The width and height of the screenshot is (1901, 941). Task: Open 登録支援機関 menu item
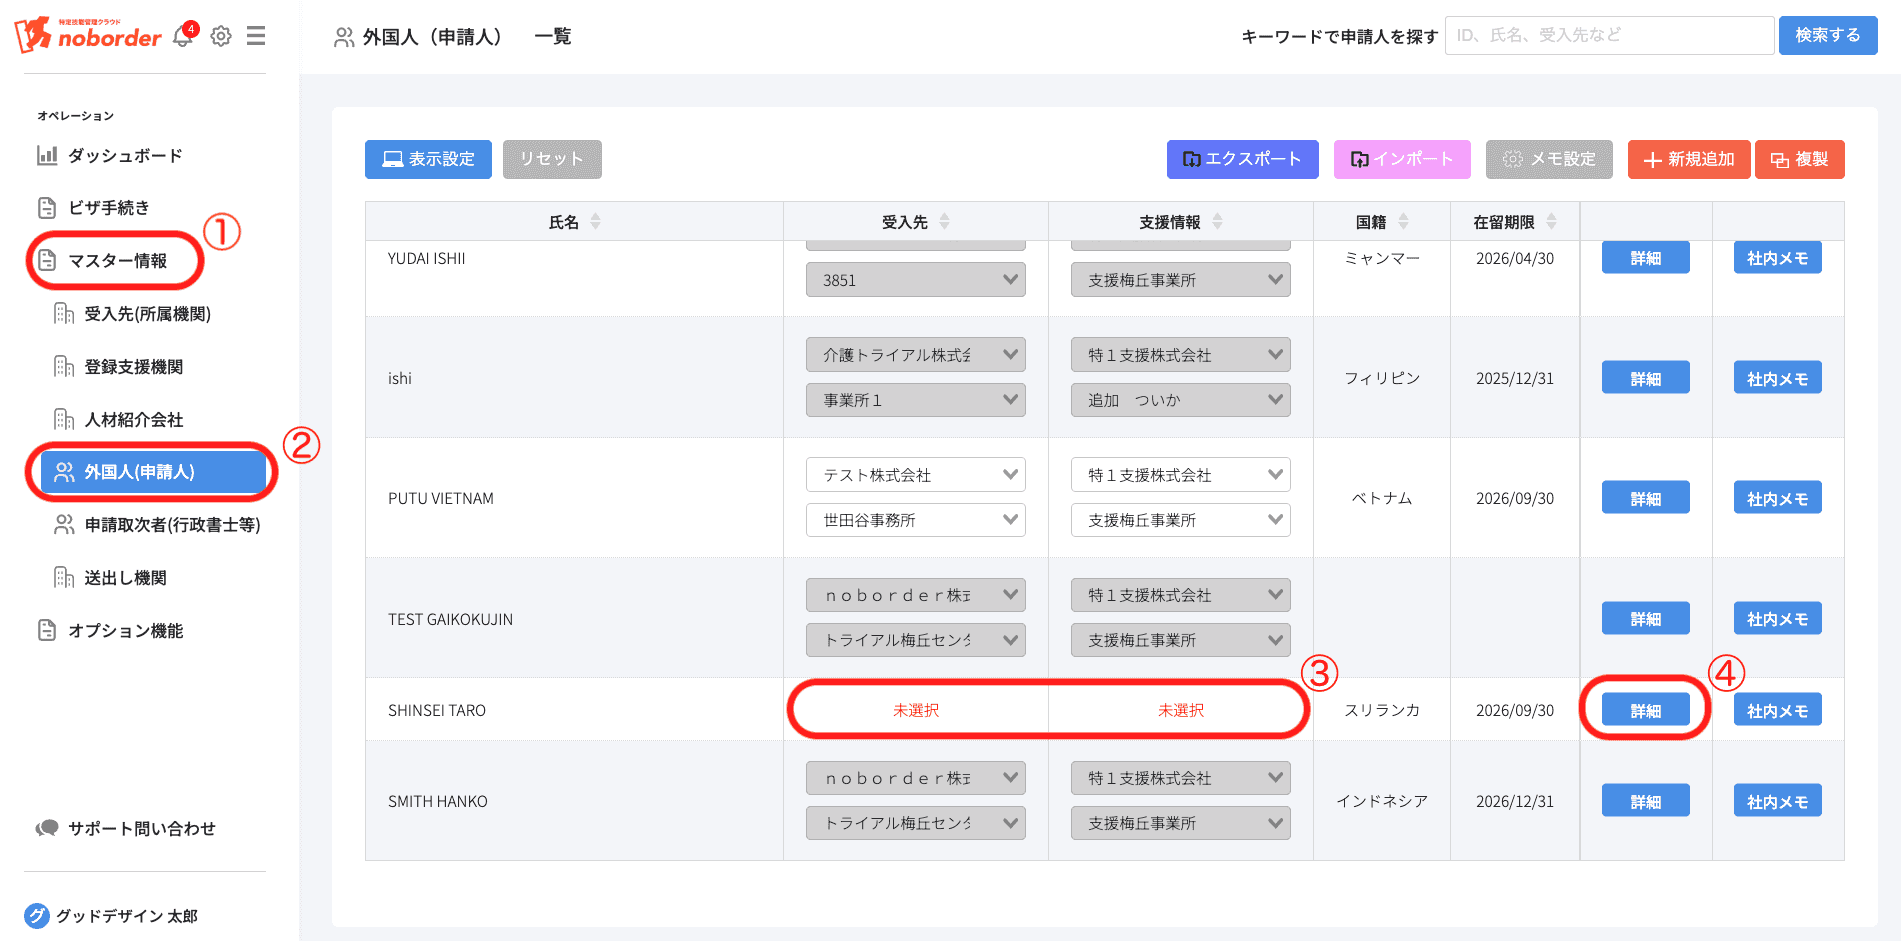(133, 367)
